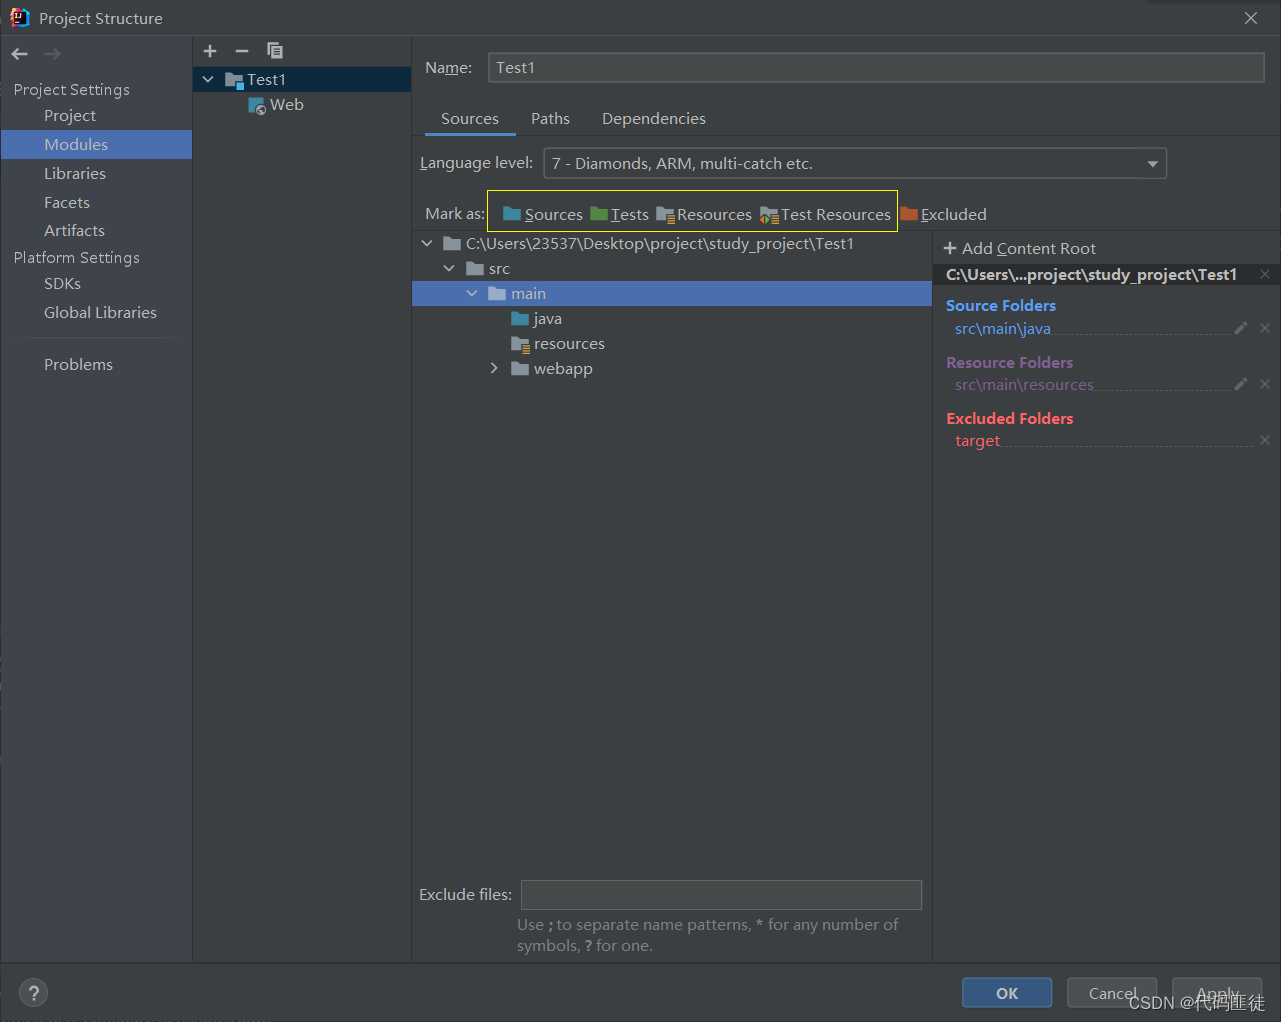The width and height of the screenshot is (1281, 1022).
Task: Click the Excluded Folders heading
Action: tap(1010, 418)
